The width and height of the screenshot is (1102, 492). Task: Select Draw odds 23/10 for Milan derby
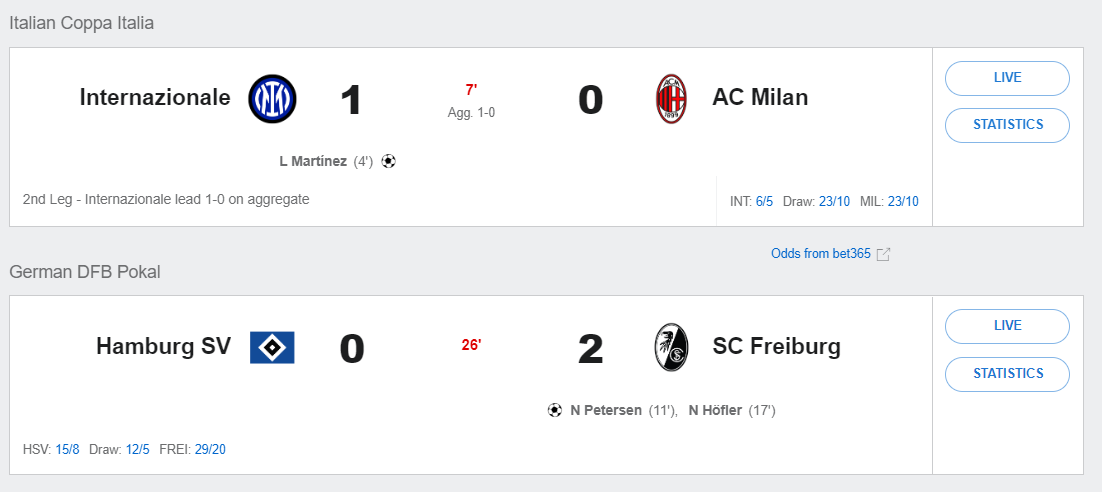click(x=834, y=201)
